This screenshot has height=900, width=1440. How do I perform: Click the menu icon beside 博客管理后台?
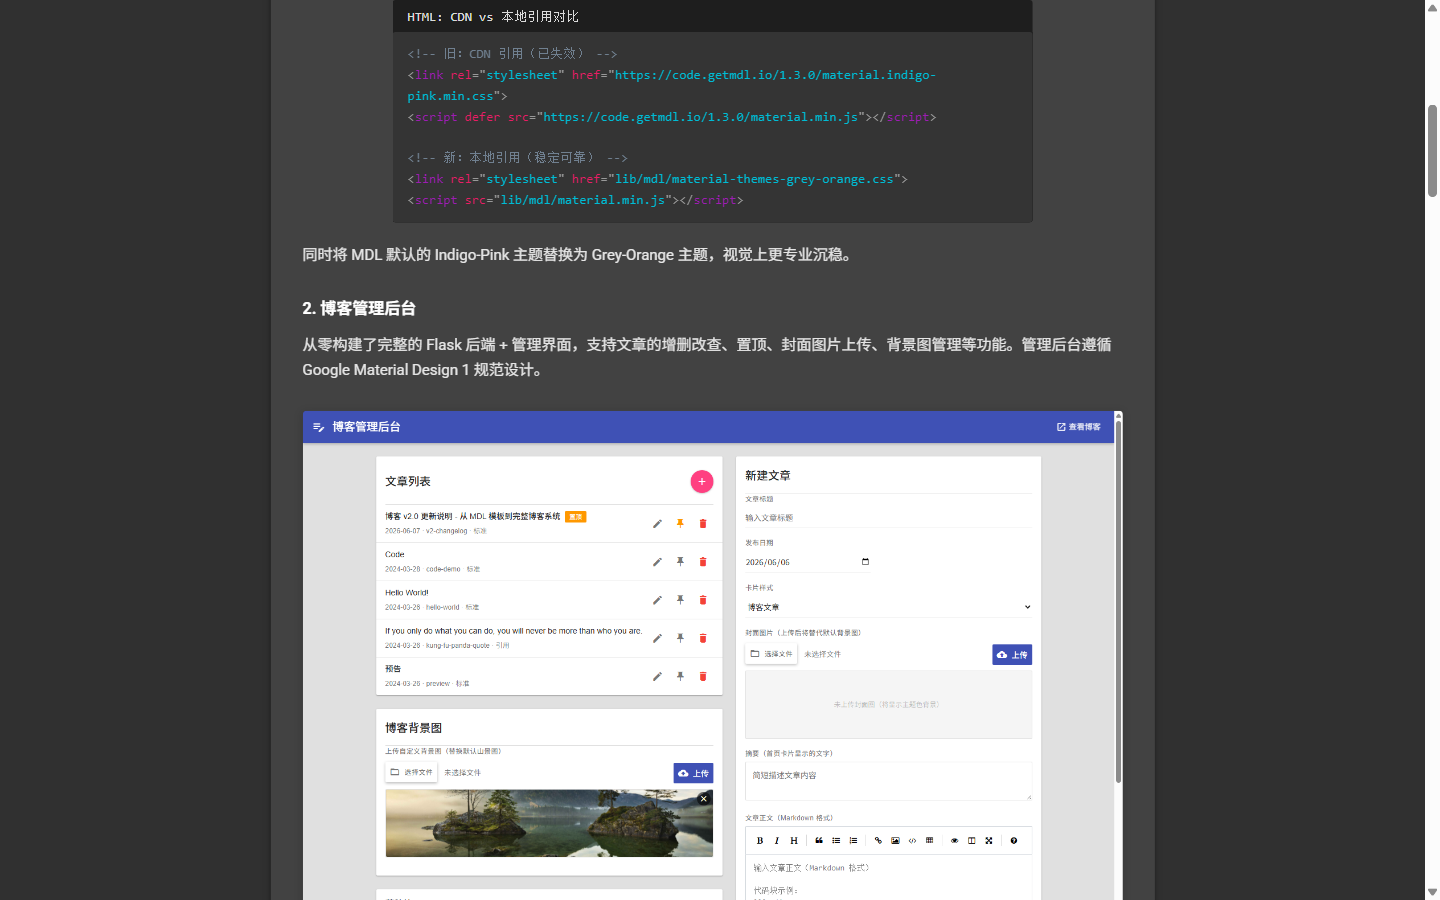tap(318, 427)
